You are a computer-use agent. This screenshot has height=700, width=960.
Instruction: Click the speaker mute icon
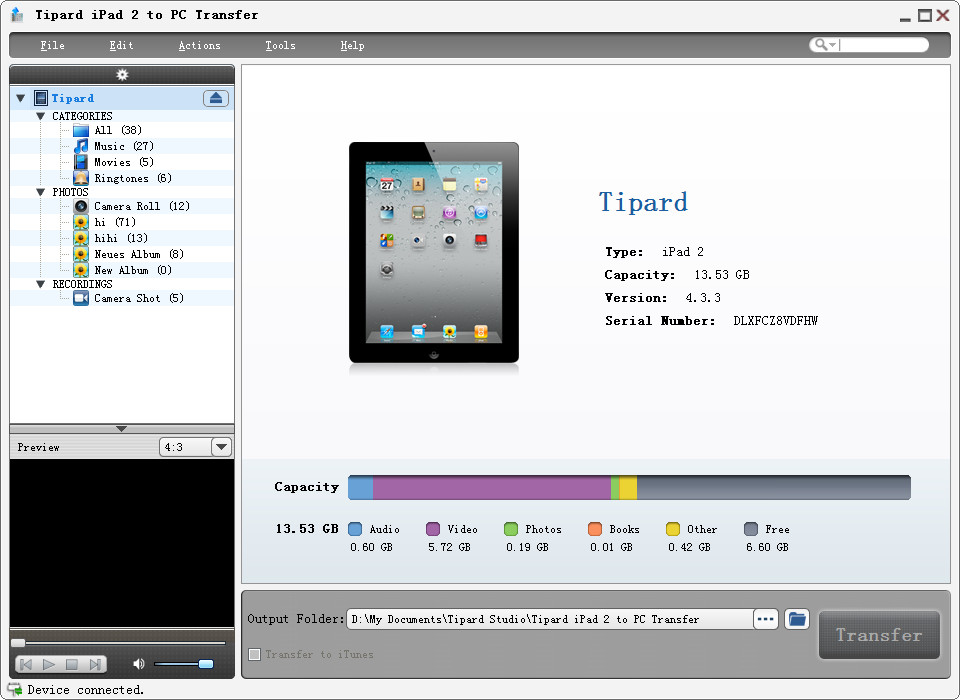pos(139,664)
